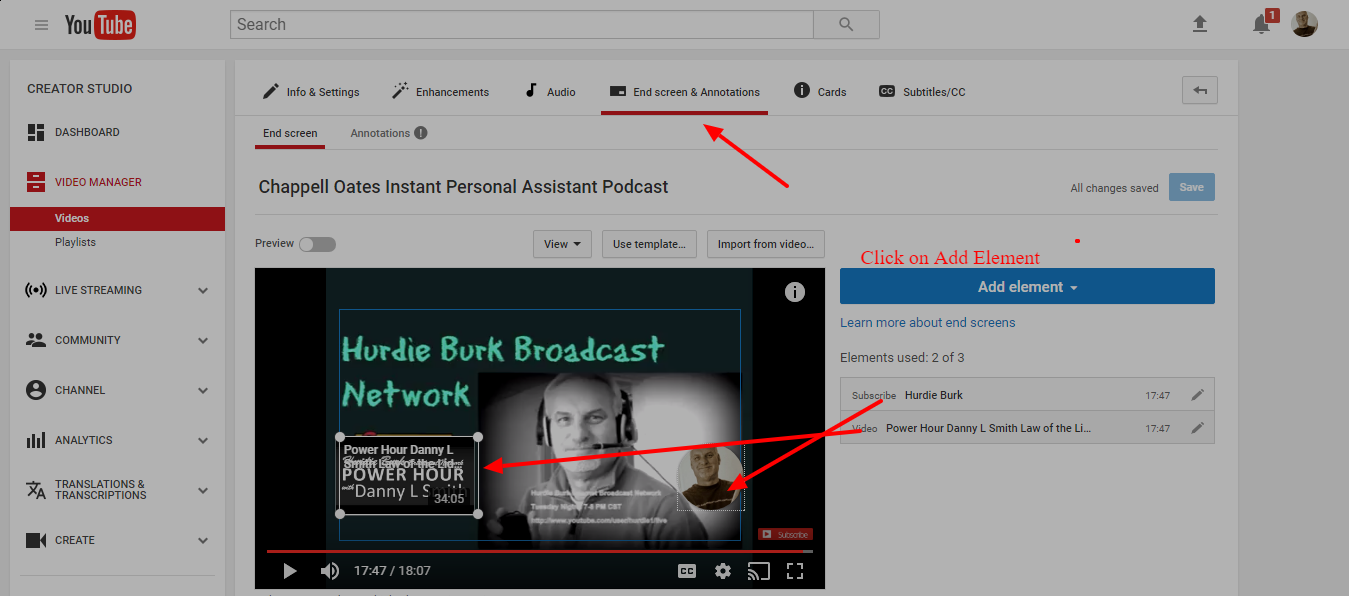Viewport: 1349px width, 596px height.
Task: Toggle closed captions in player
Action: (x=687, y=571)
